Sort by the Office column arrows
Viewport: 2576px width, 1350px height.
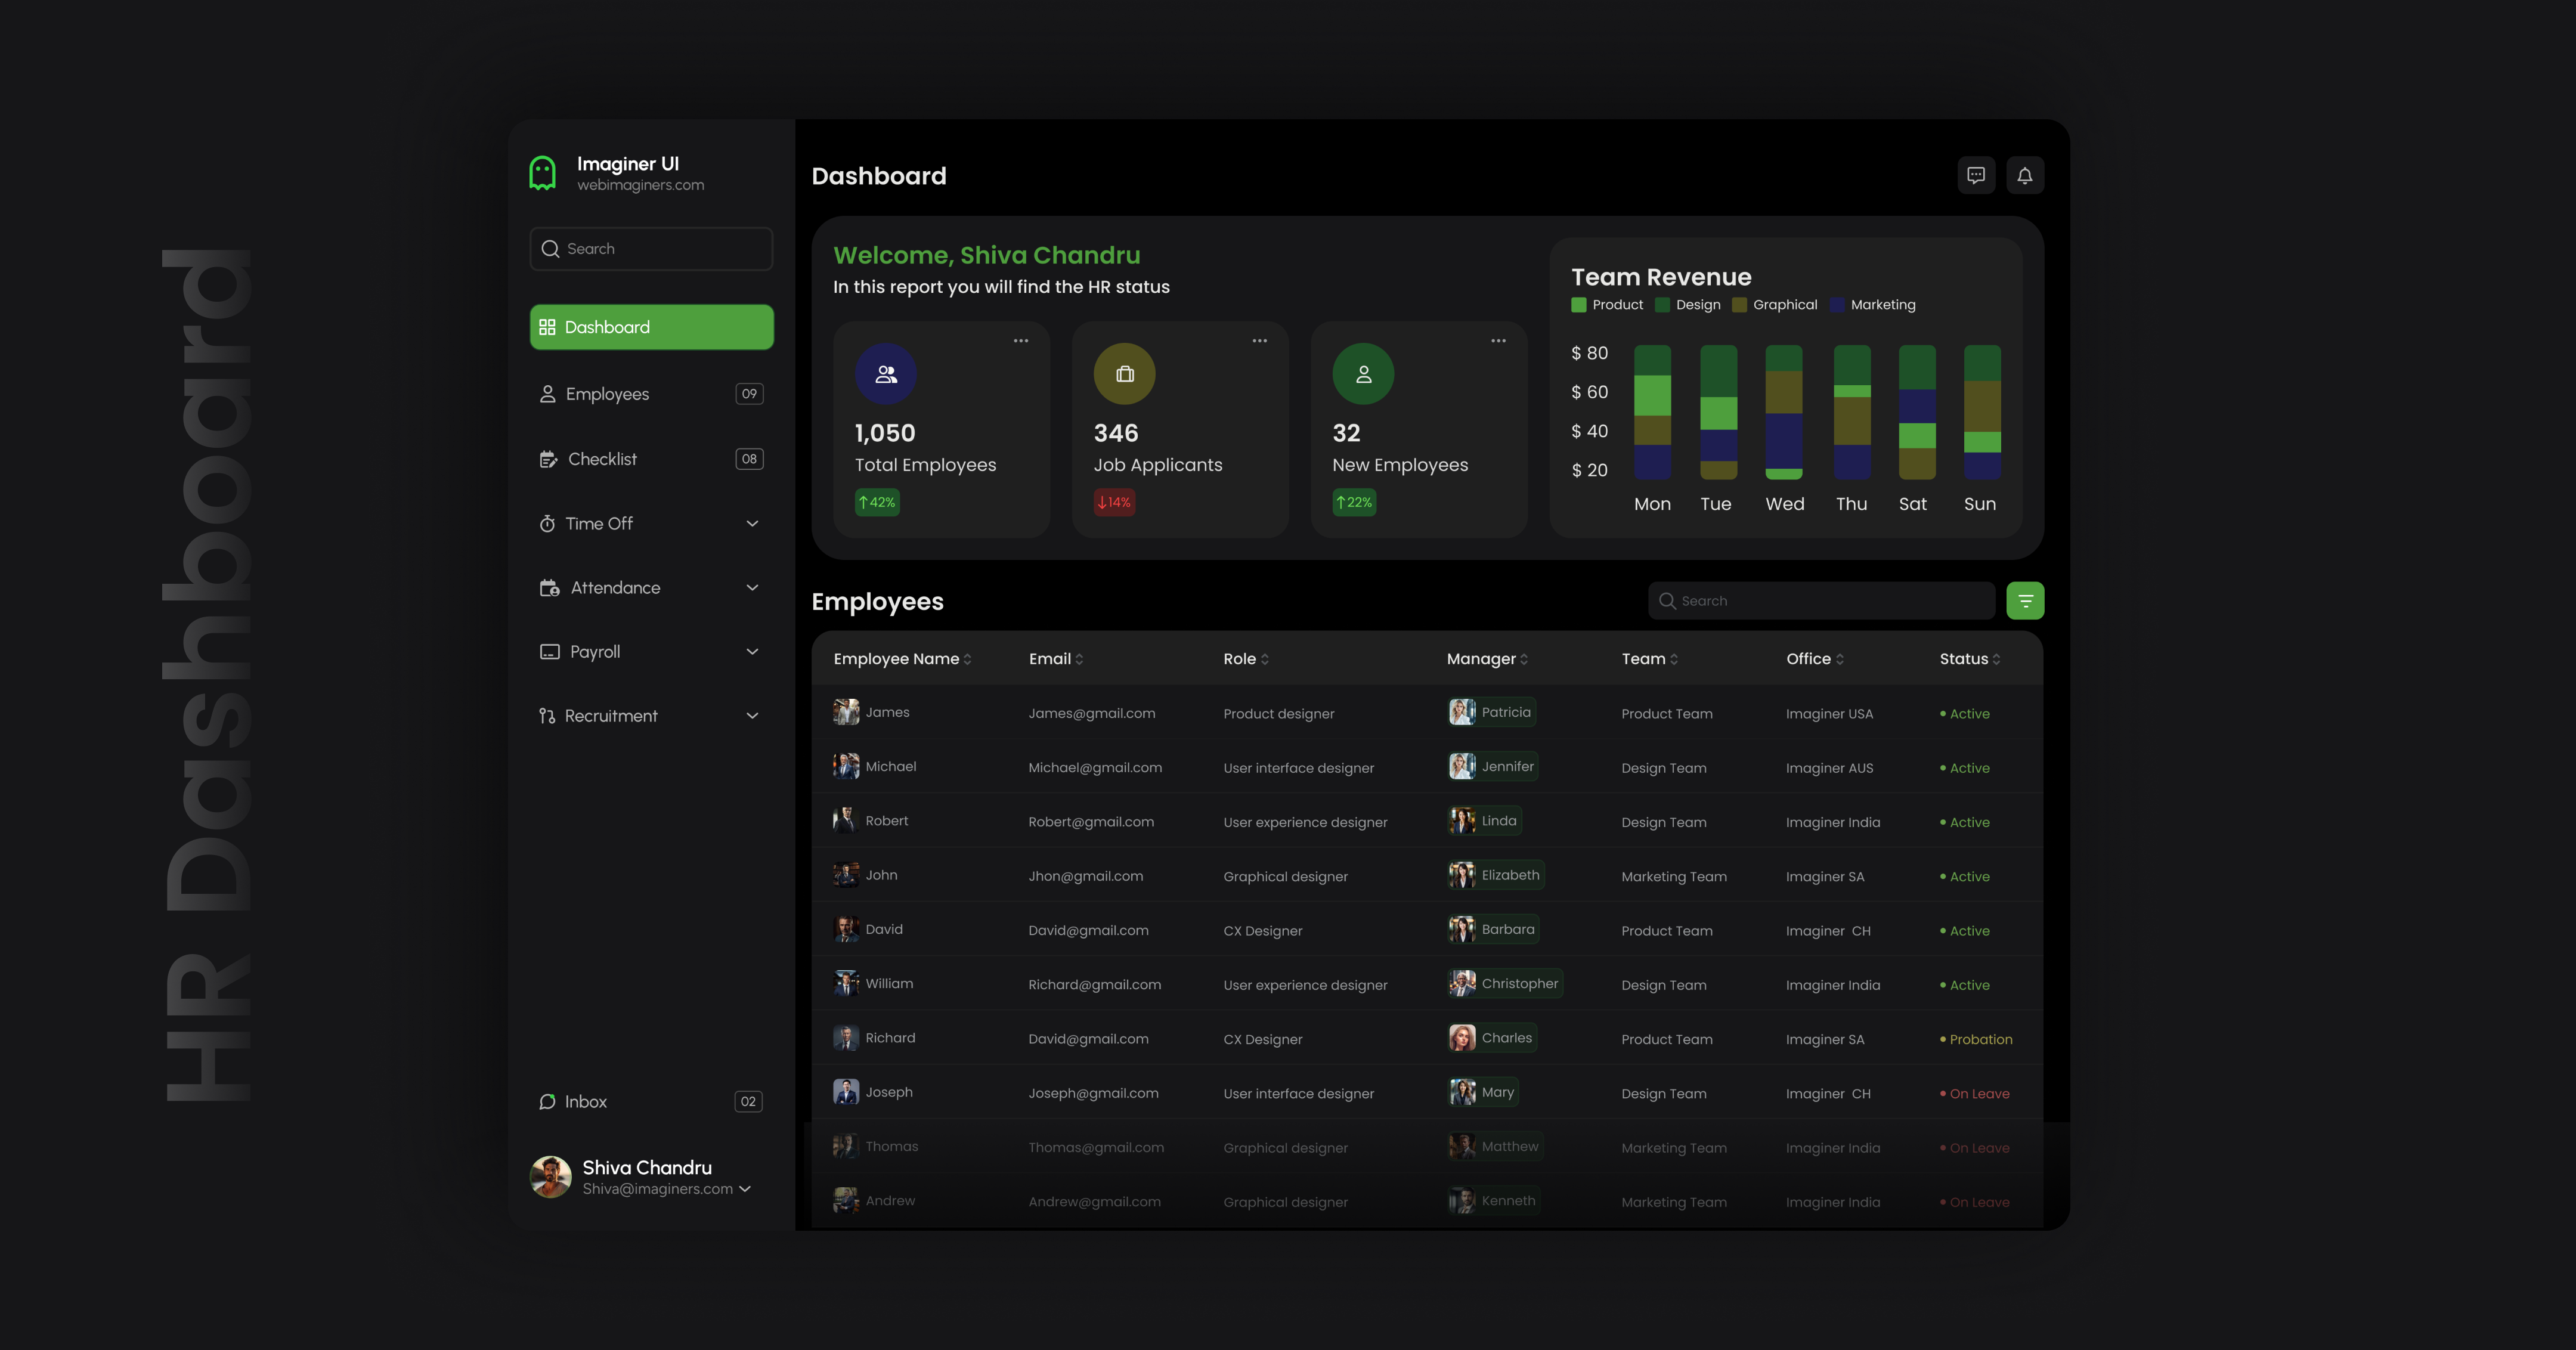(1840, 659)
